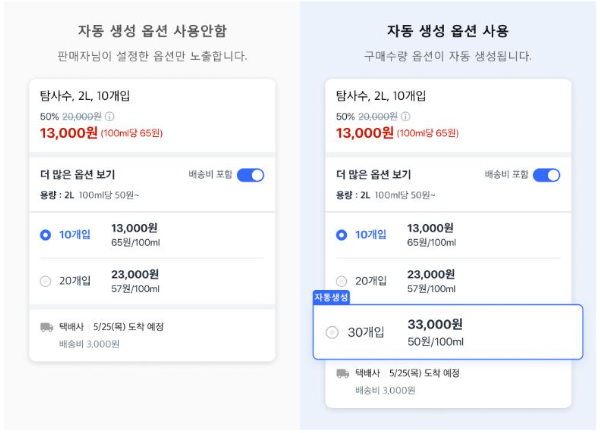The height and width of the screenshot is (433, 600).
Task: Click 자동 생성 옵션 사용 panel title
Action: coord(448,31)
